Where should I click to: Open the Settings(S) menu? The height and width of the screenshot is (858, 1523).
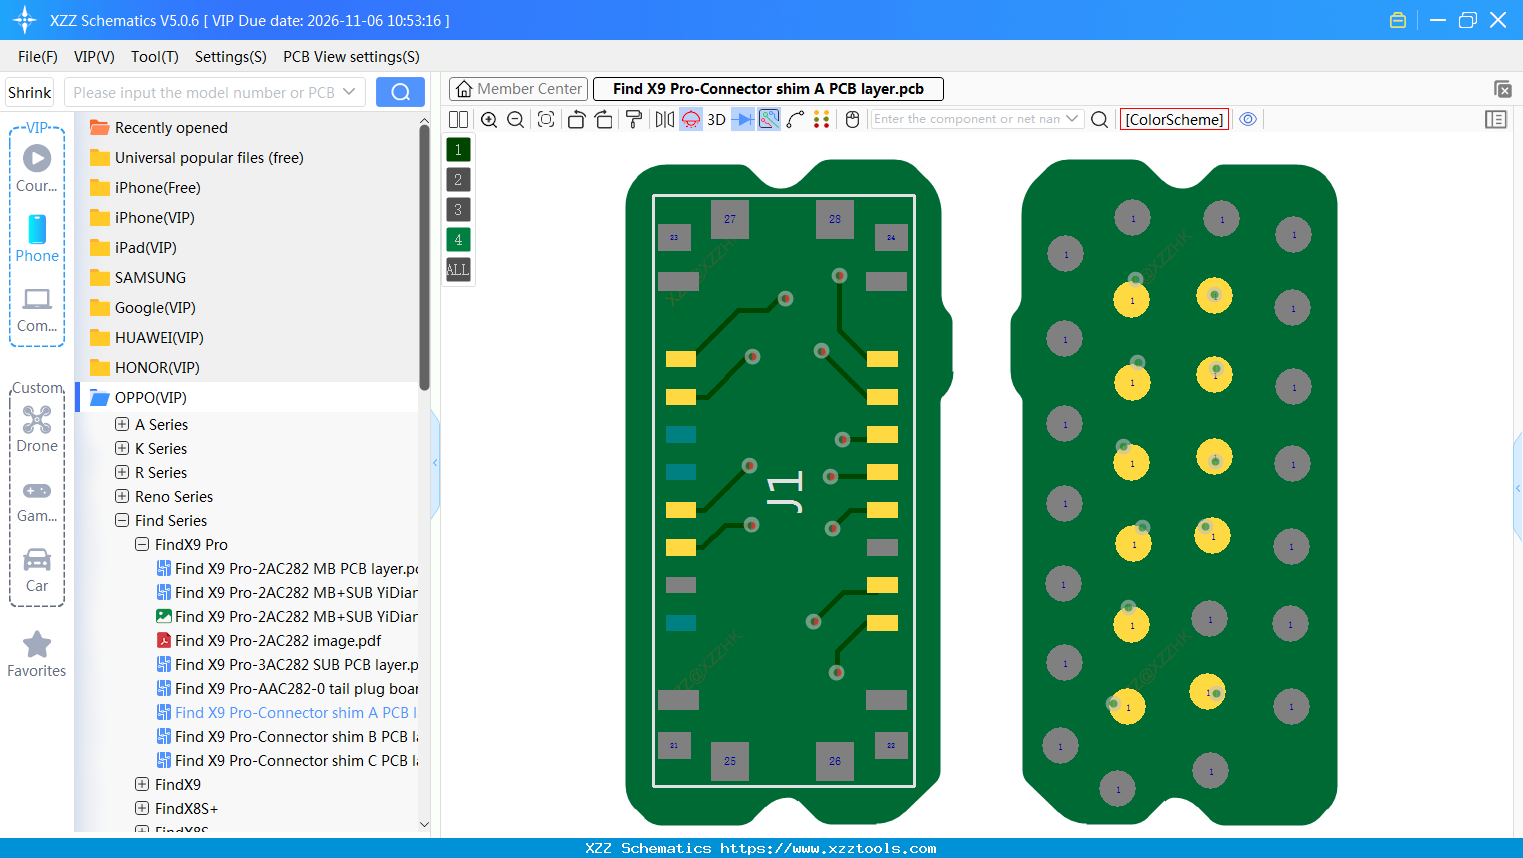tap(231, 57)
